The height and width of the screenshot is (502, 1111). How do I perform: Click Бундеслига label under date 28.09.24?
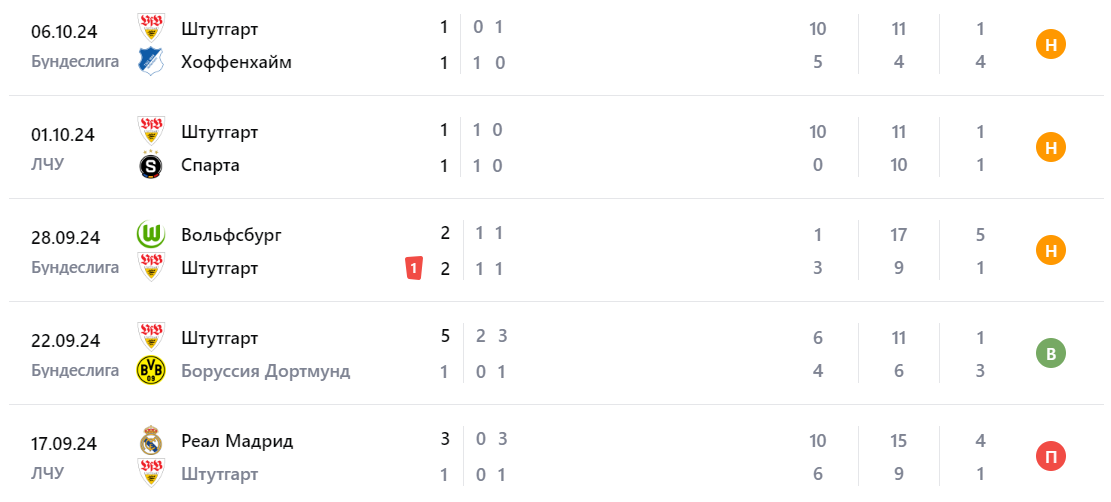[75, 268]
